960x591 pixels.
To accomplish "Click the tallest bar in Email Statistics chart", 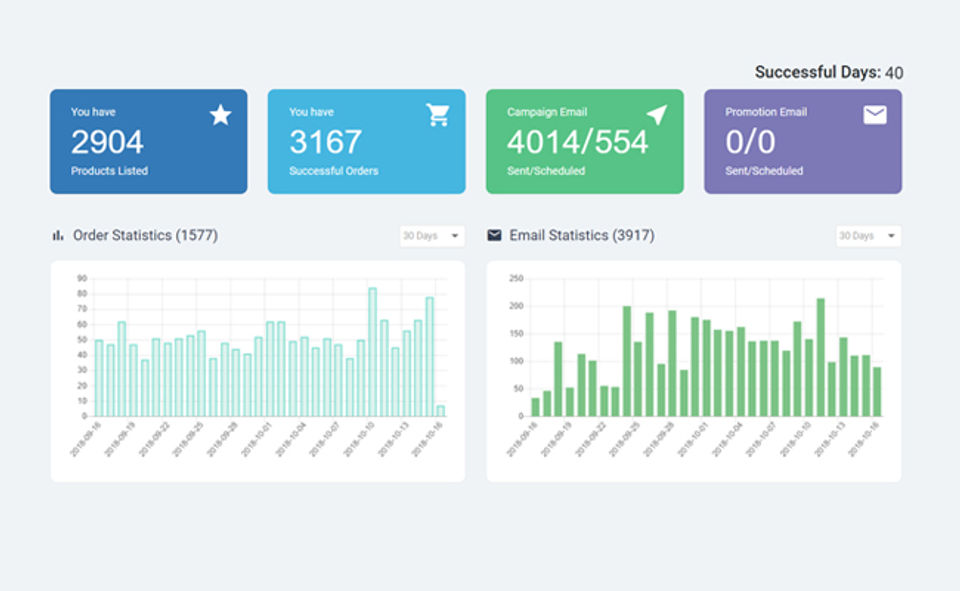I will (x=821, y=358).
